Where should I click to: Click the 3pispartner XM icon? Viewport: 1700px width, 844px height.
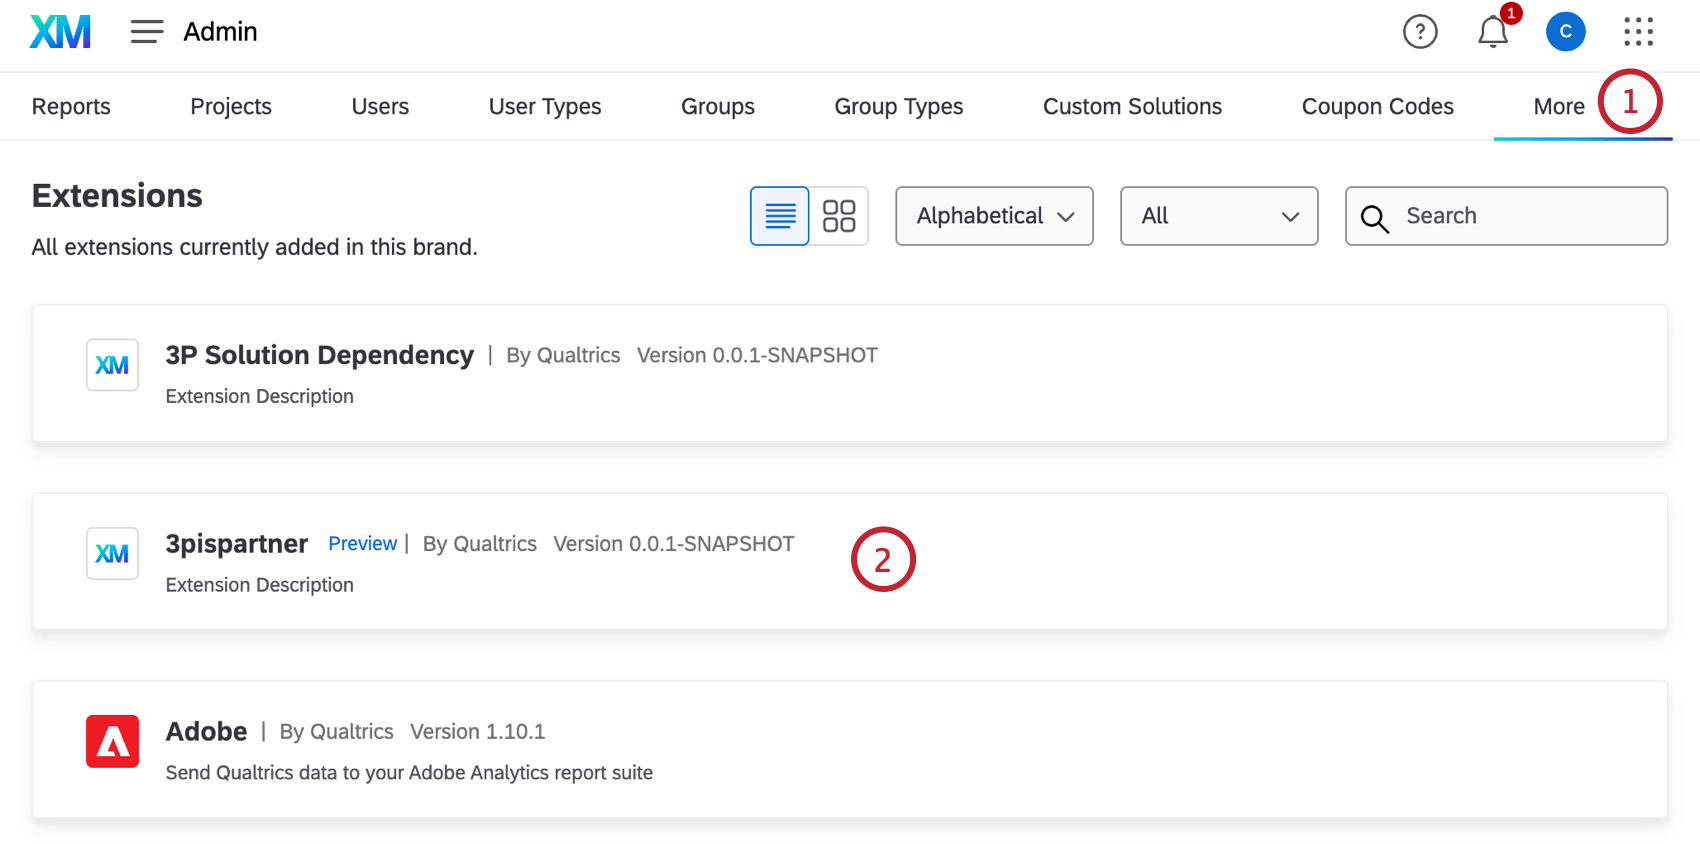[112, 553]
